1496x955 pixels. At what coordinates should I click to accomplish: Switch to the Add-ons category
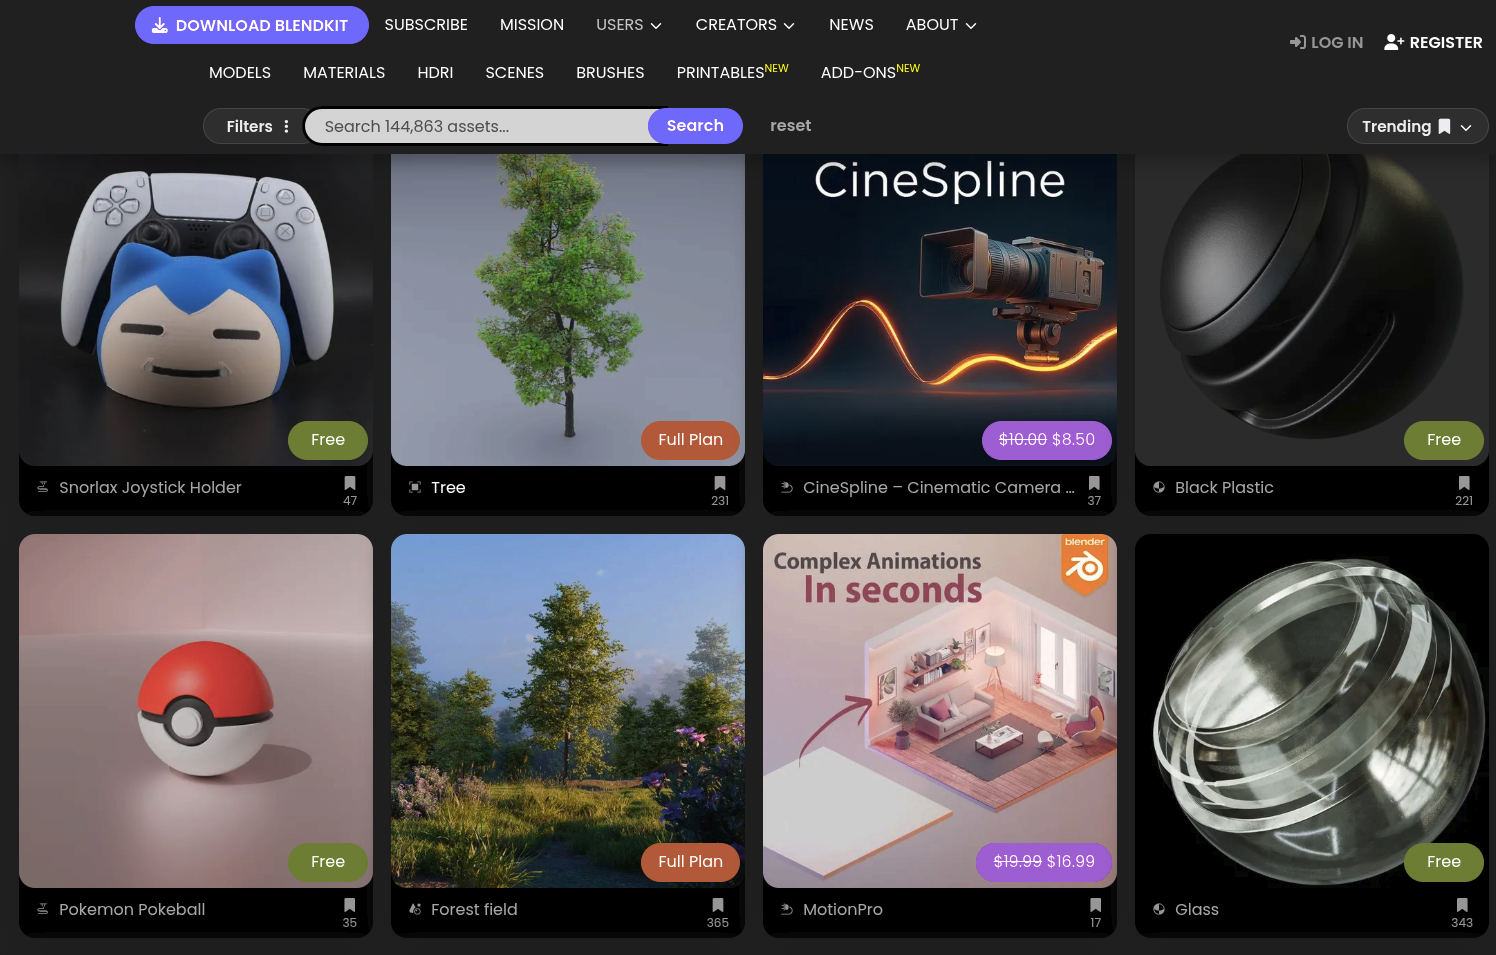(x=870, y=72)
